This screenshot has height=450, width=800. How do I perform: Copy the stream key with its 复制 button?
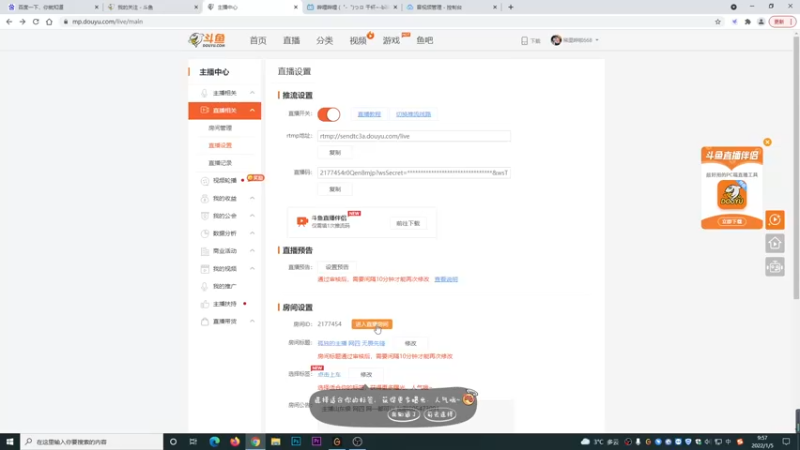335,189
